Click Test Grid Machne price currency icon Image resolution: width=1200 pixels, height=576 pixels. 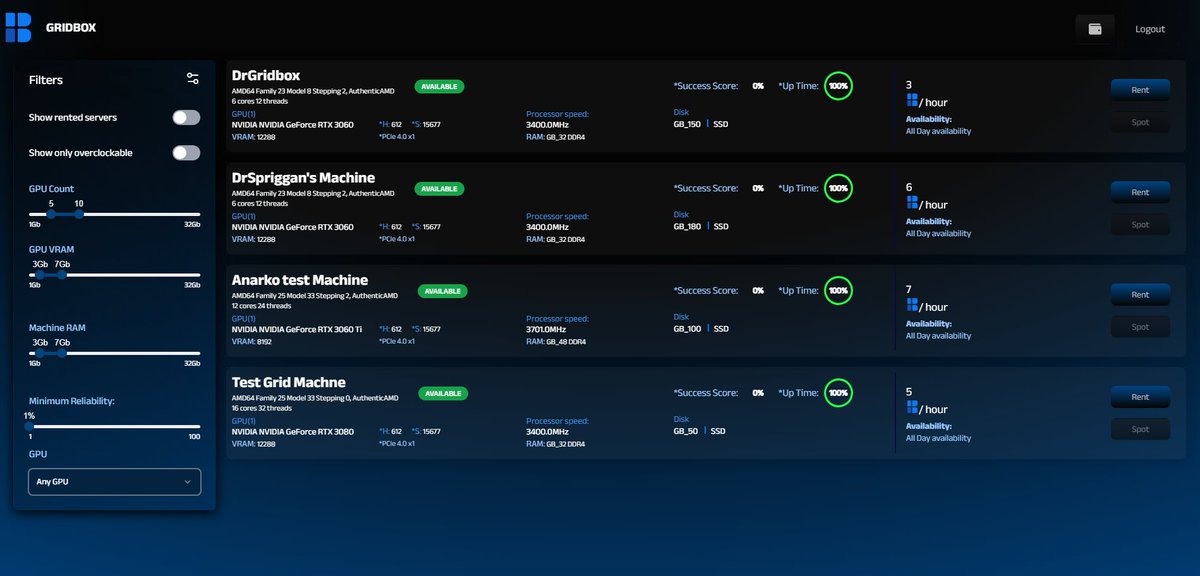[x=911, y=407]
